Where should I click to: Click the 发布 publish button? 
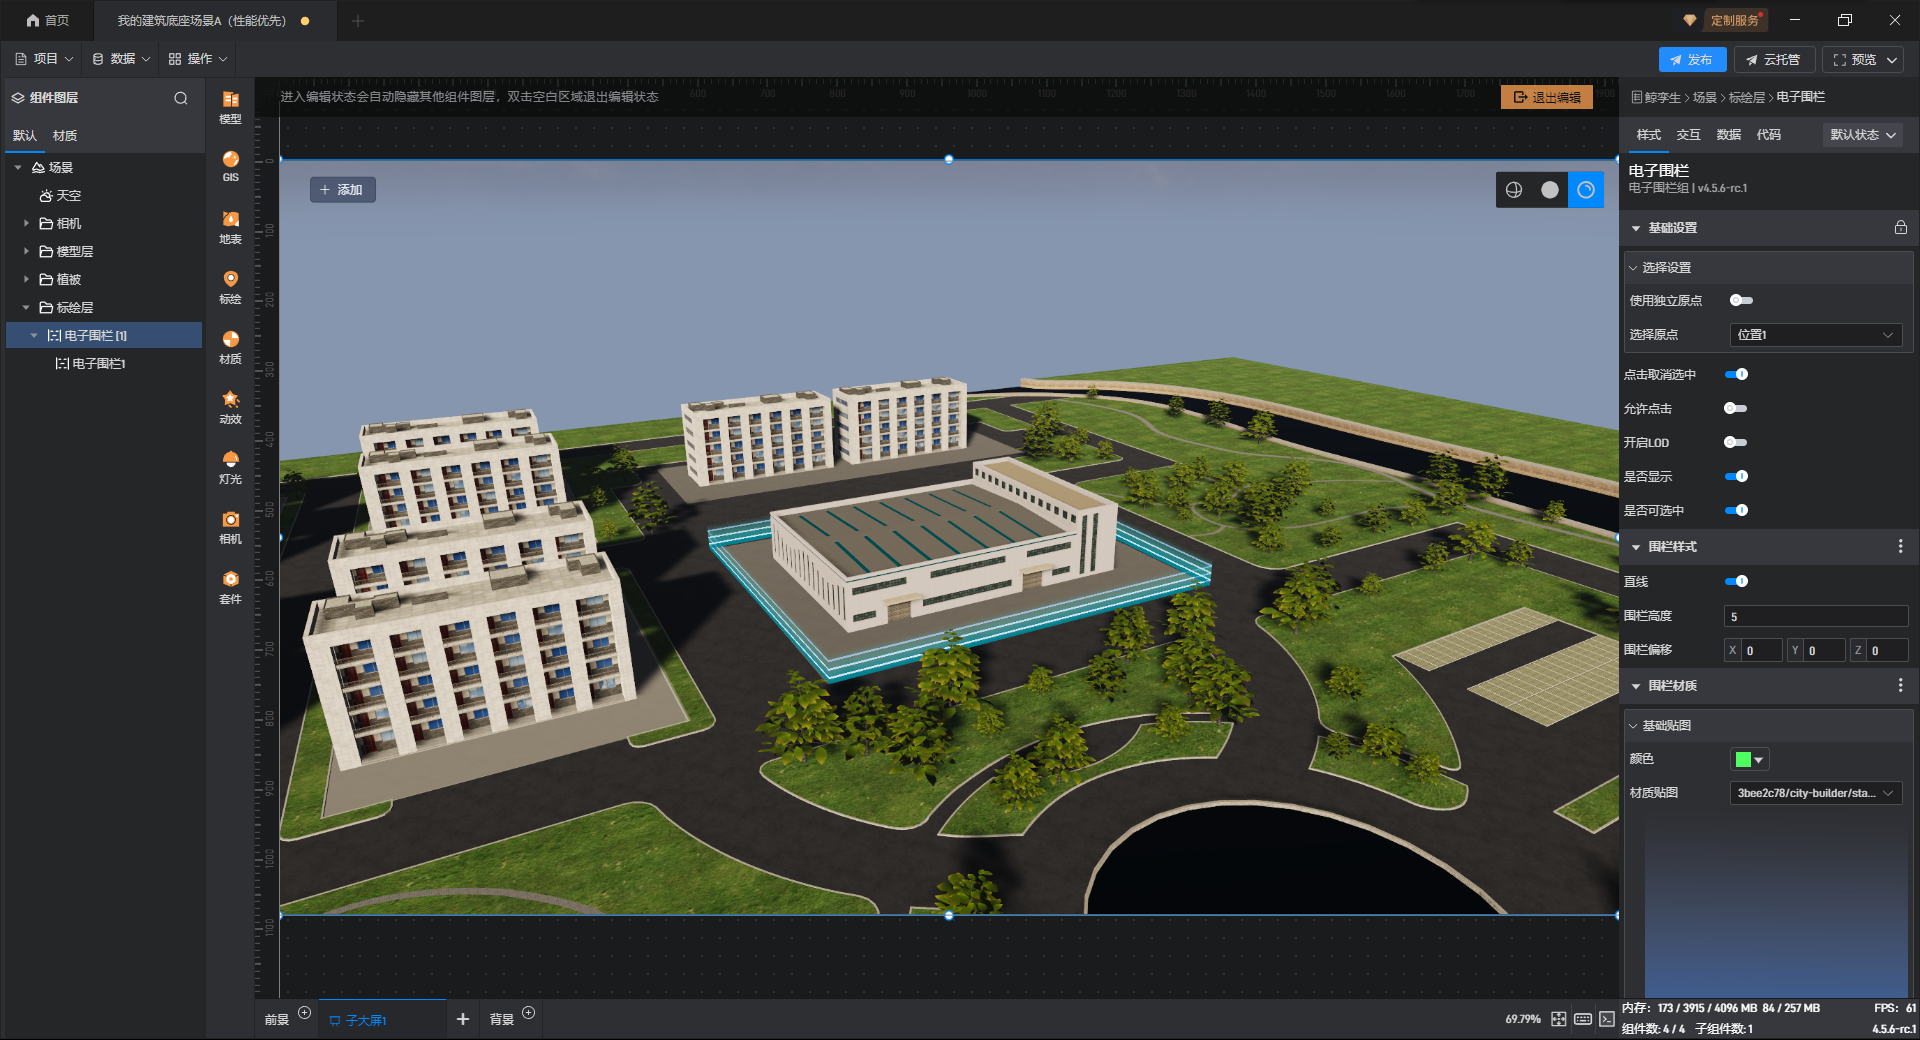point(1691,60)
